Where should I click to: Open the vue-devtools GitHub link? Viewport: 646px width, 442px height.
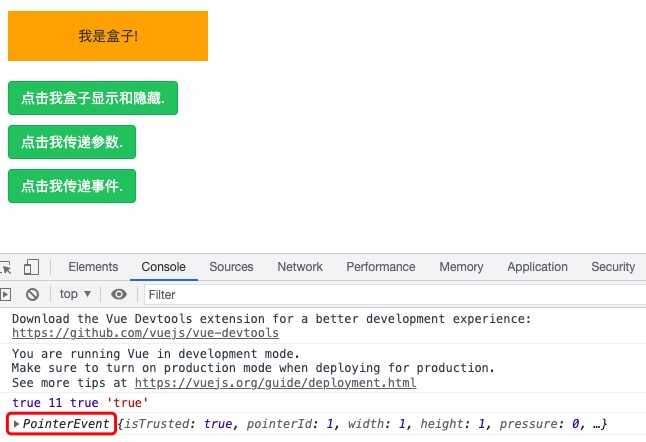(x=145, y=333)
